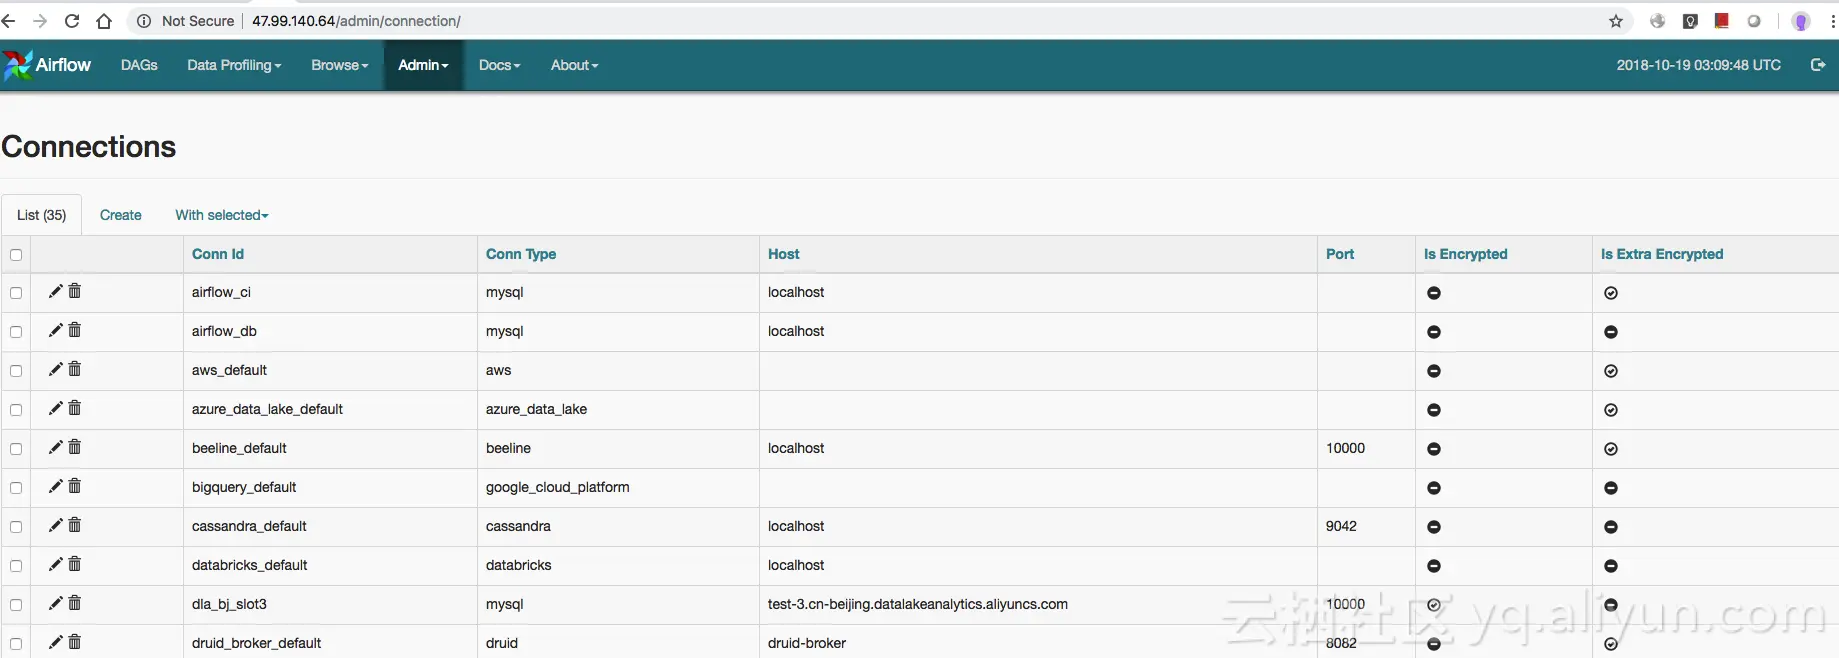Check the aws_default row checkbox
The image size is (1839, 658).
coord(16,371)
